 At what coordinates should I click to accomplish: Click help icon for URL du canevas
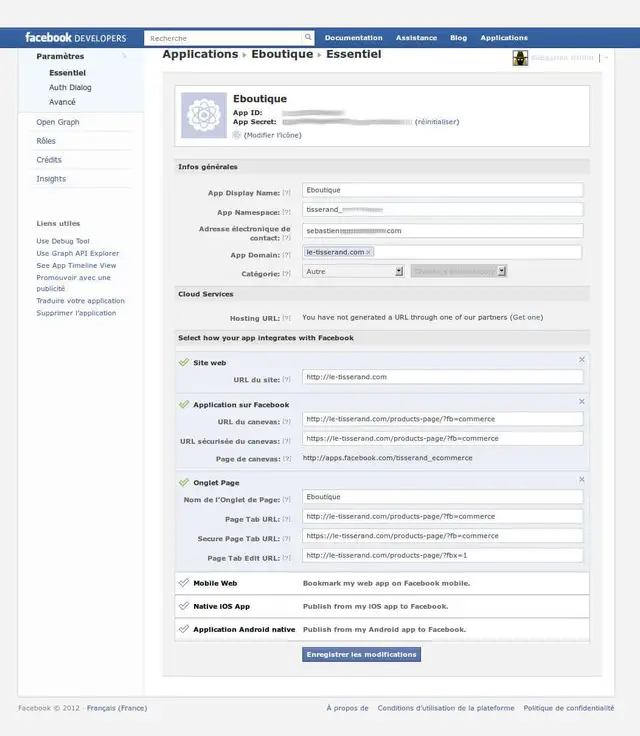(x=286, y=422)
